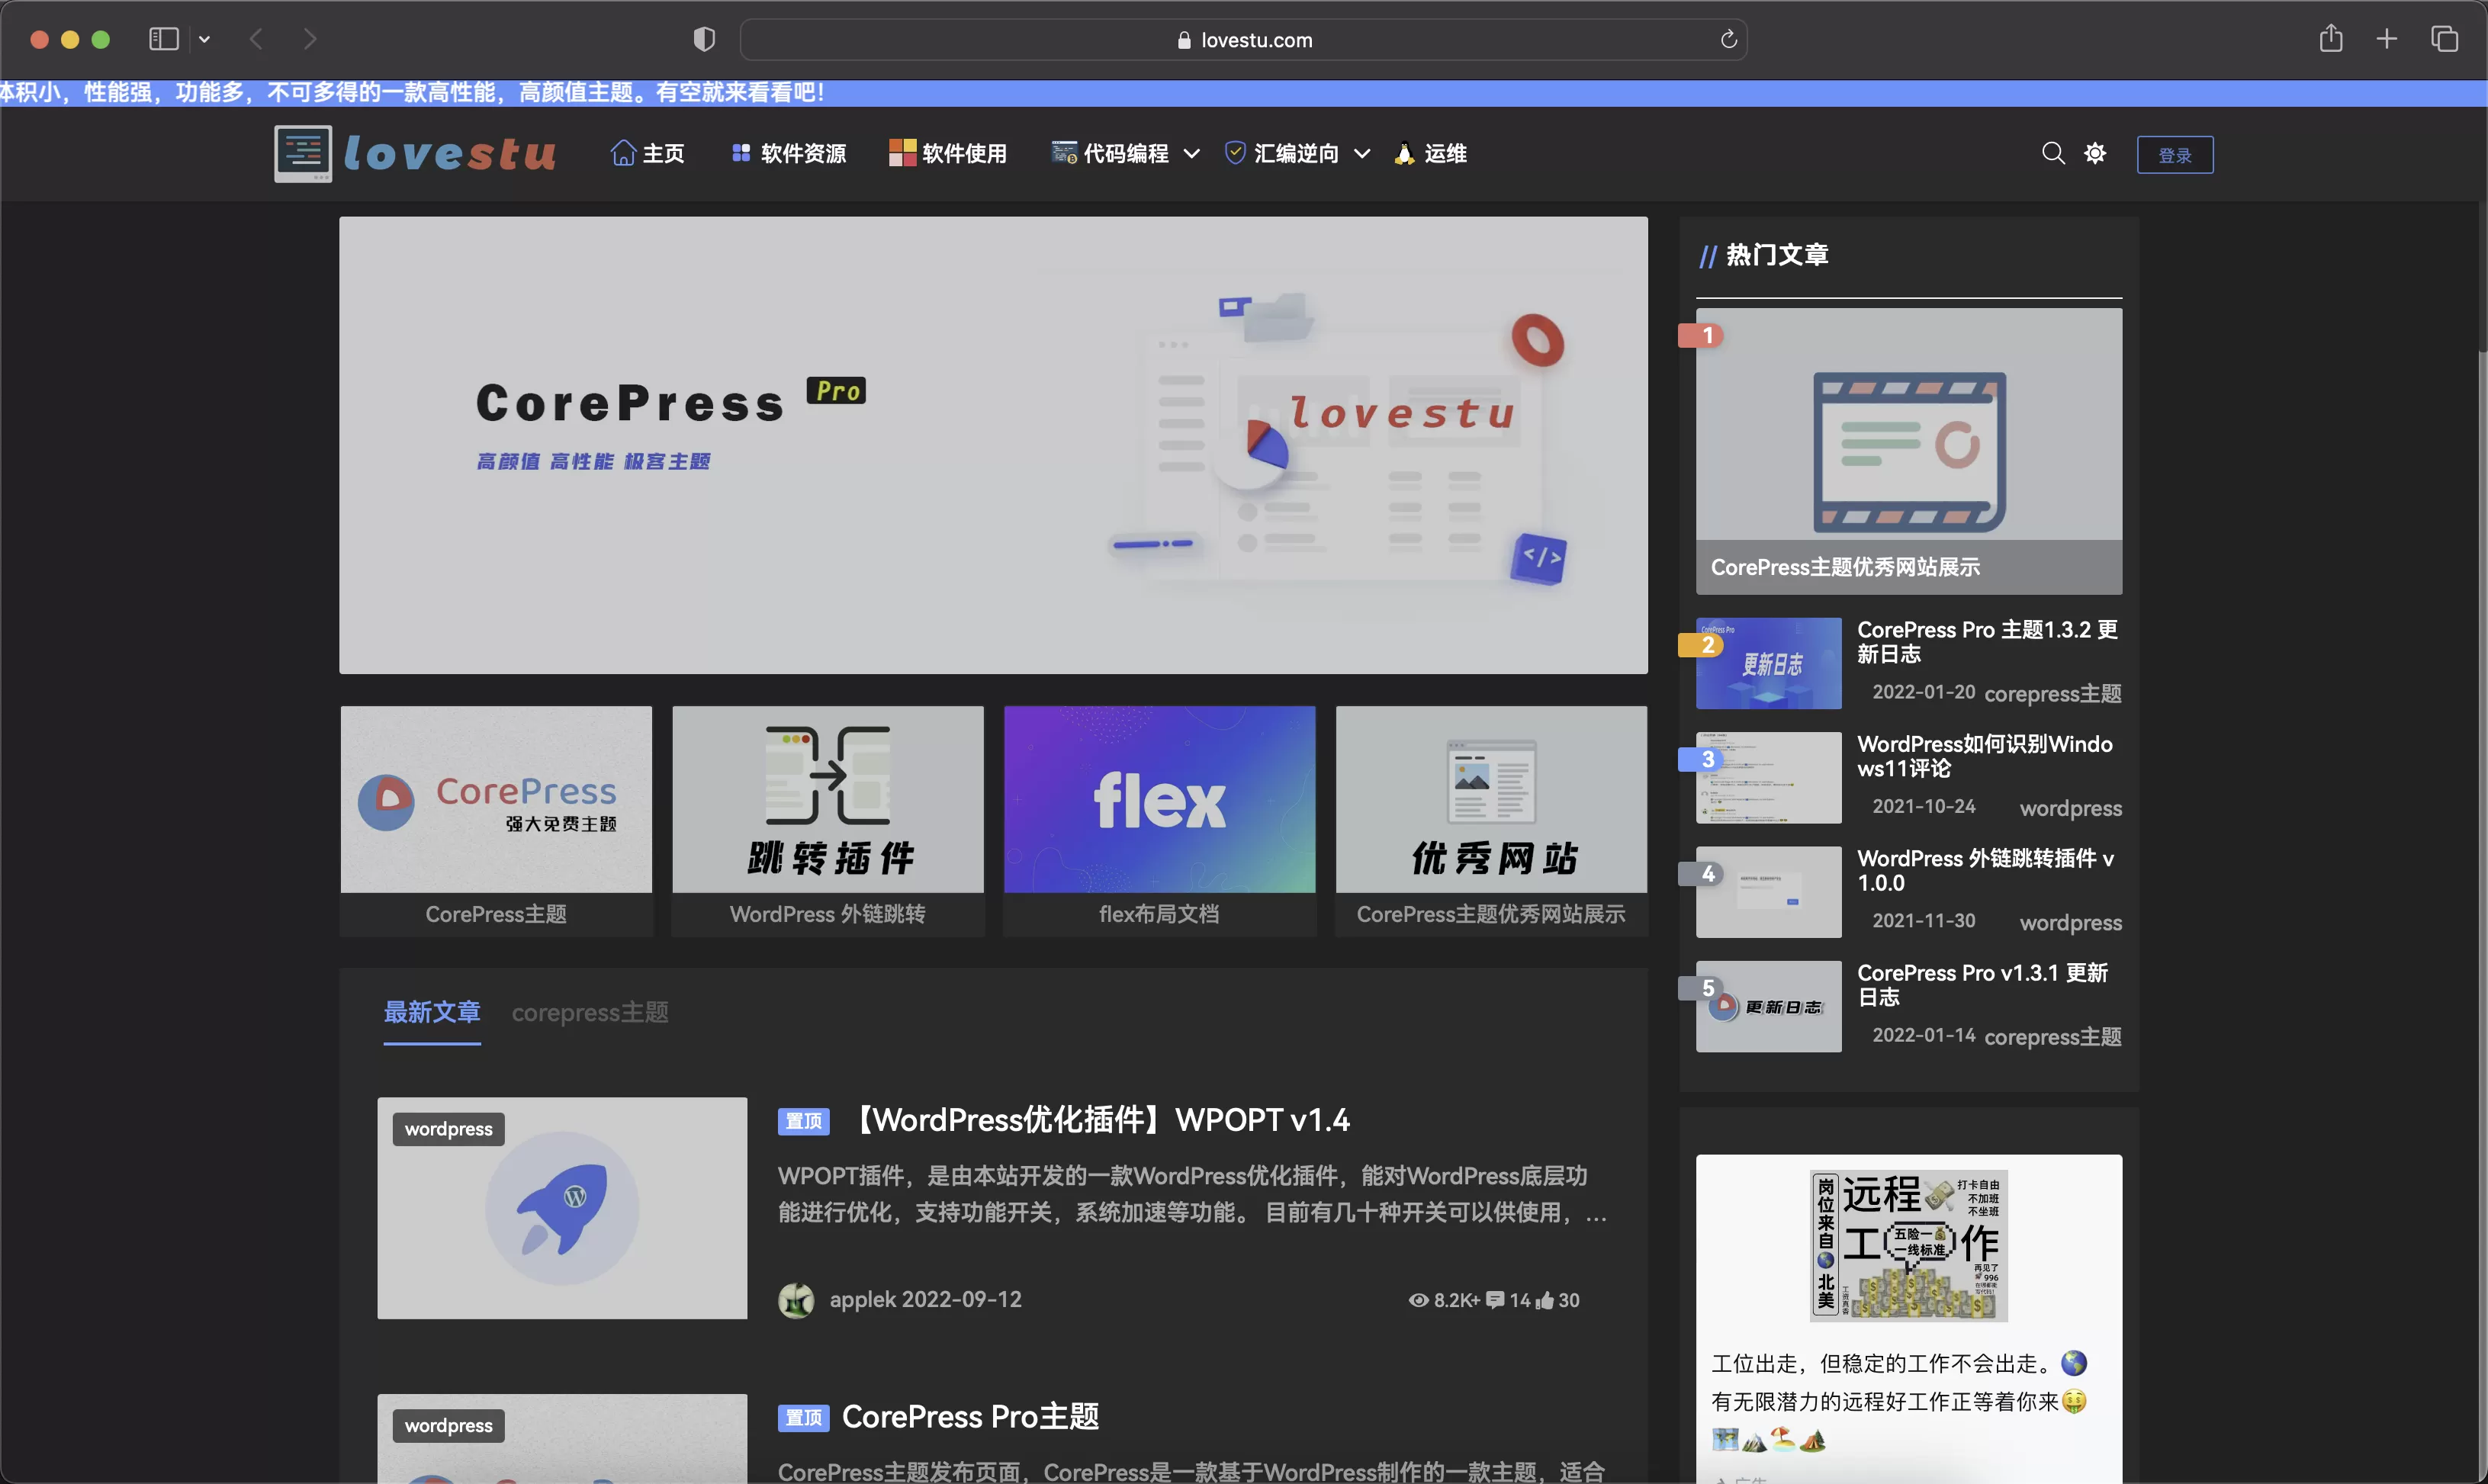The height and width of the screenshot is (1484, 2488).
Task: Open the Safari share icon
Action: click(x=2331, y=38)
